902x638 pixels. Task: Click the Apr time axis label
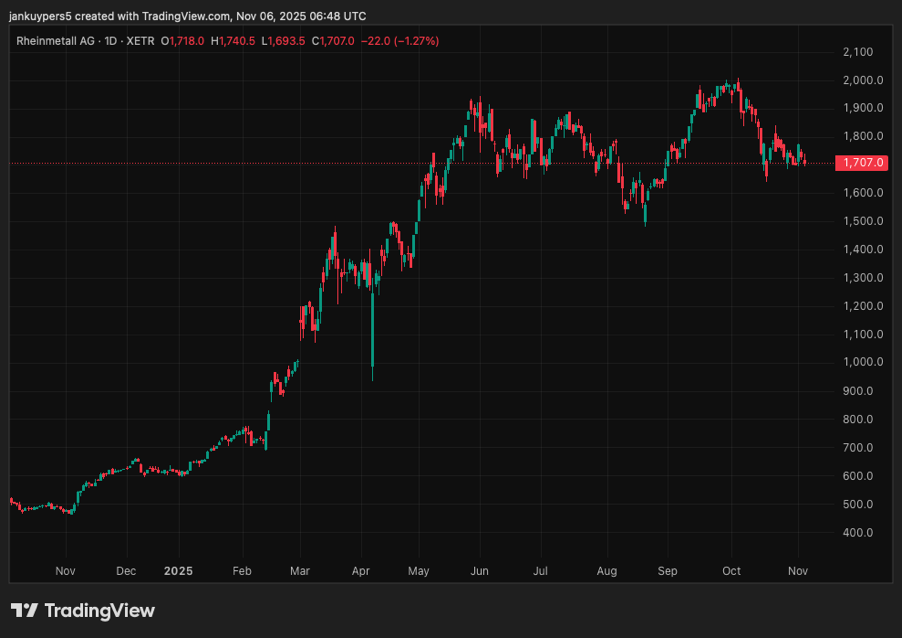coord(361,571)
